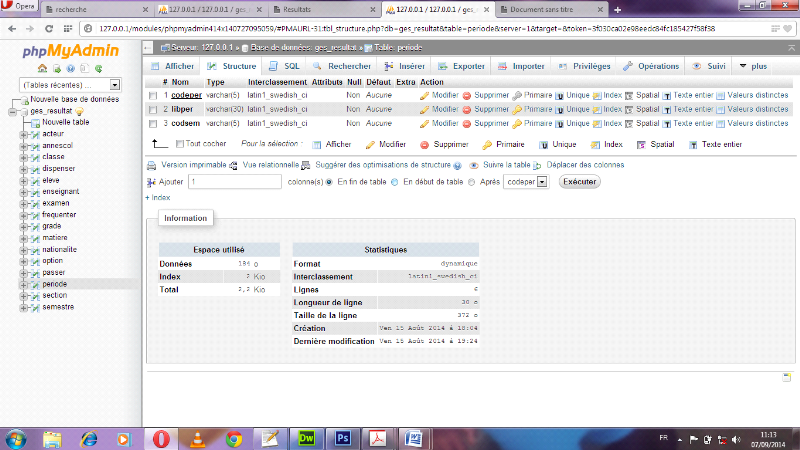Select the En début de table radio
The width and height of the screenshot is (800, 450).
point(394,182)
